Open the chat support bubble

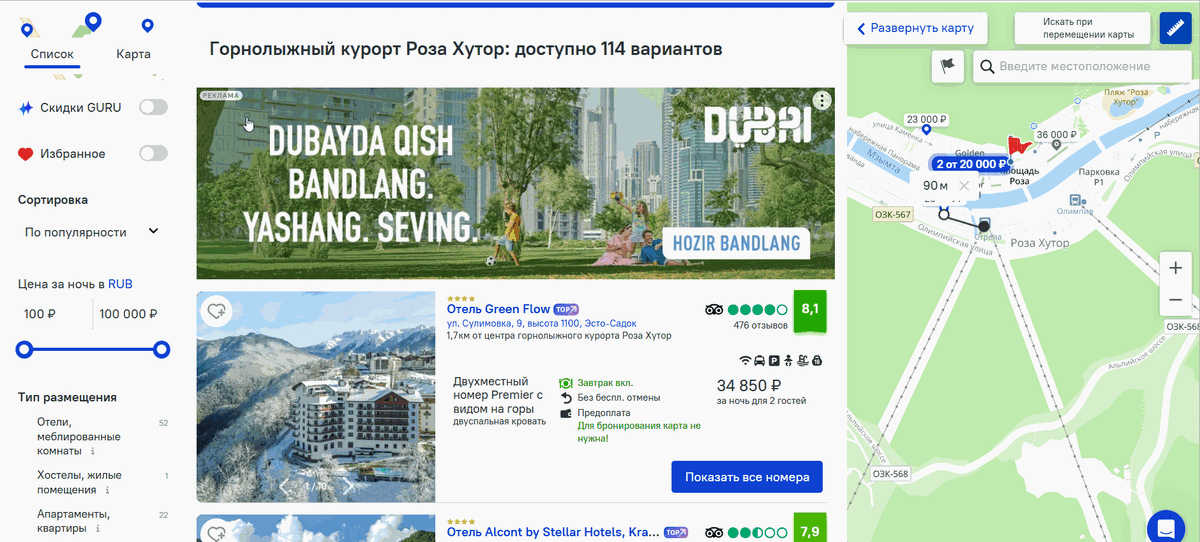click(1165, 527)
